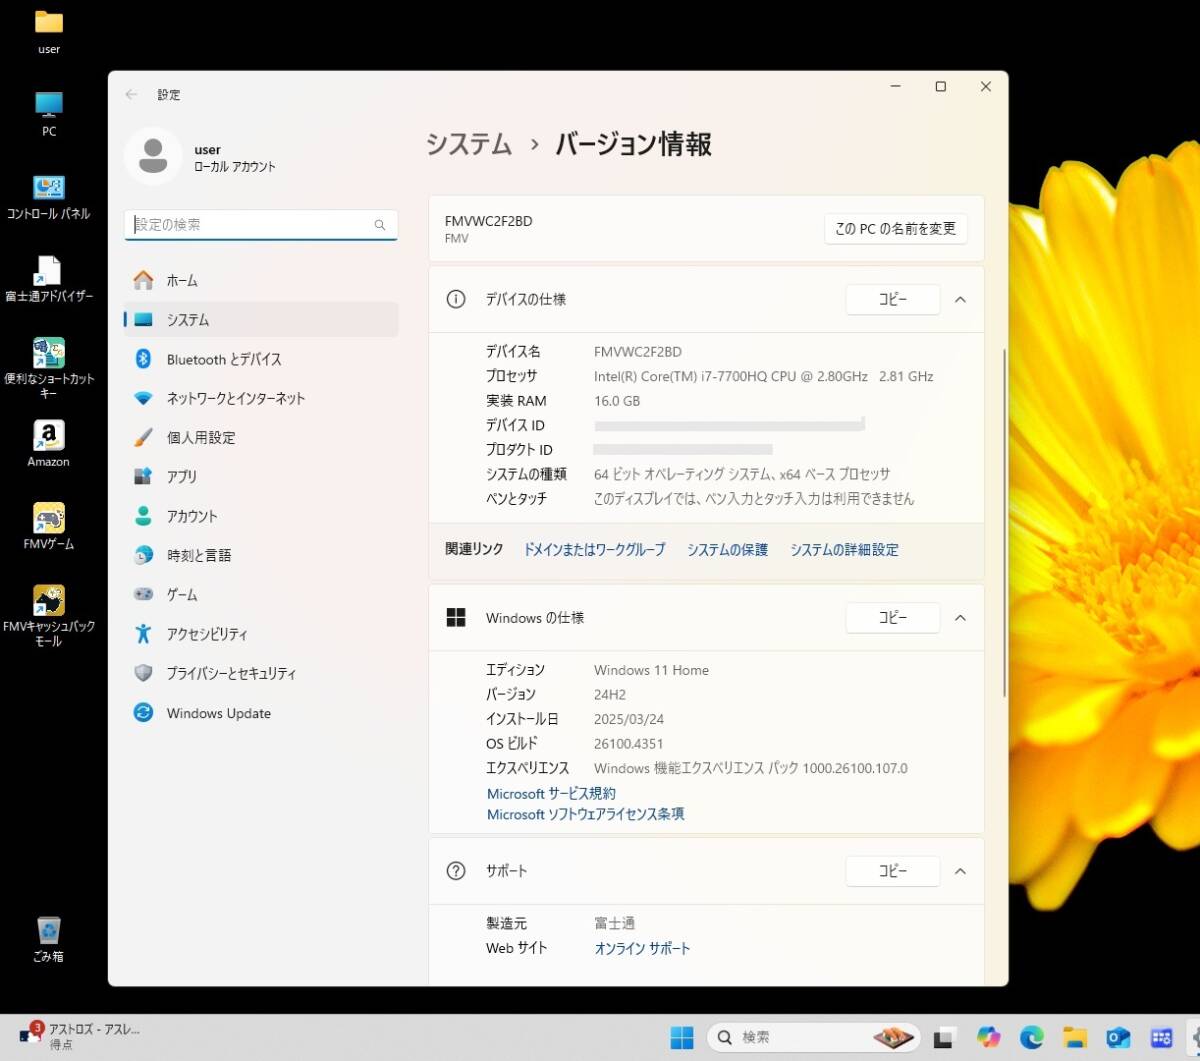The width and height of the screenshot is (1200, 1061).
Task: Collapse the デバイスの仕様 section
Action: (x=960, y=299)
